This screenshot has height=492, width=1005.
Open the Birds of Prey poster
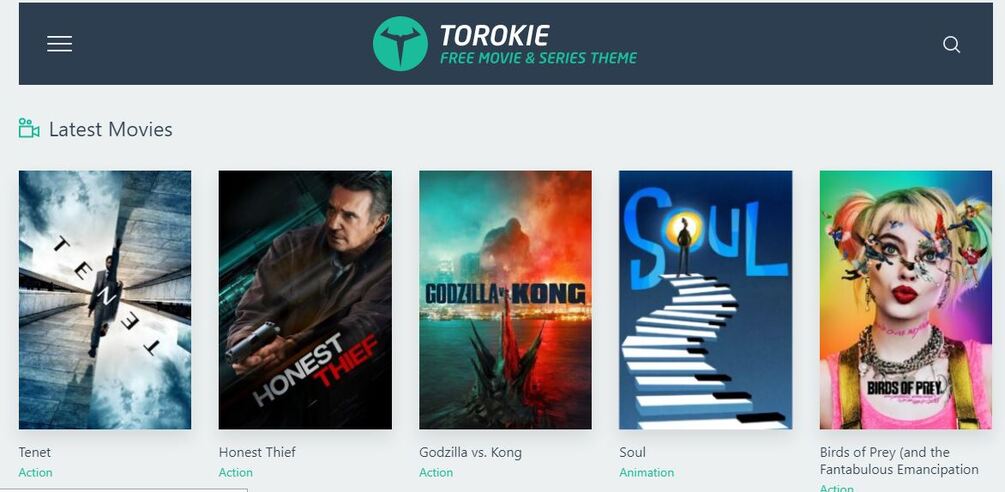(x=906, y=300)
